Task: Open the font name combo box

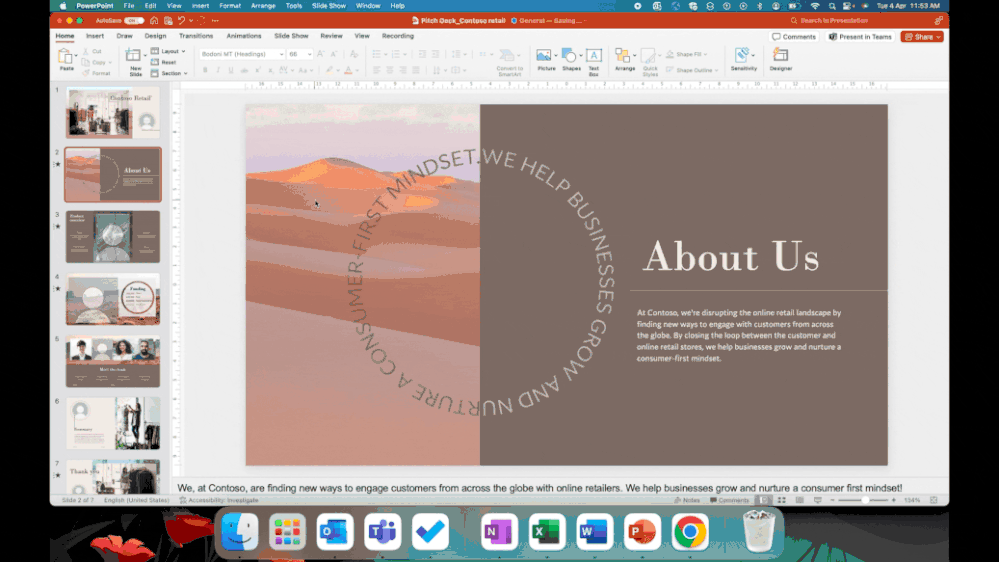Action: click(x=242, y=54)
